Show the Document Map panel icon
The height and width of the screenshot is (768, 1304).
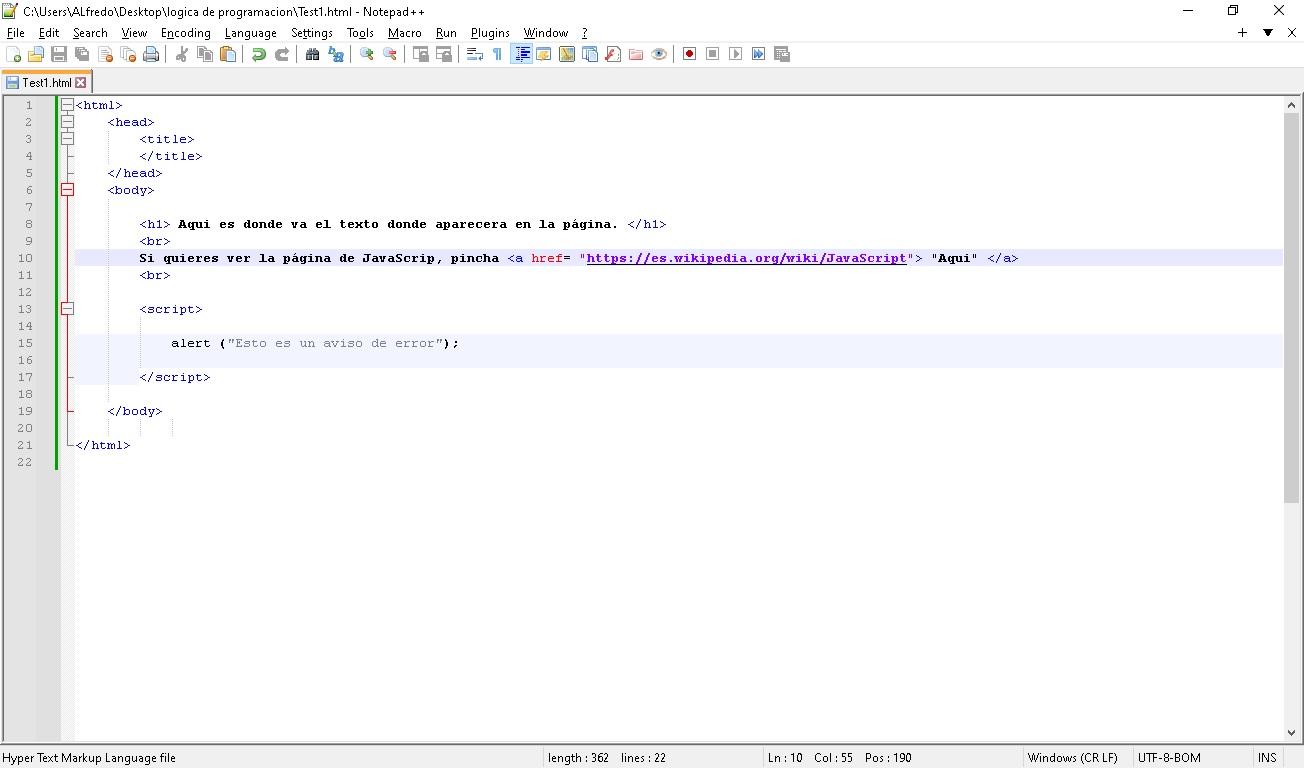click(567, 54)
